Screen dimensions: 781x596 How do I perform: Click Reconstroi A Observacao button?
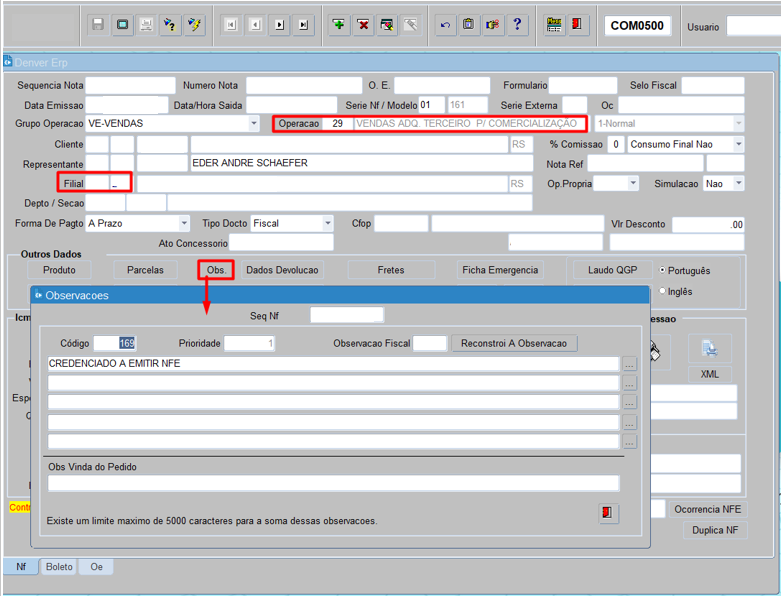(514, 344)
